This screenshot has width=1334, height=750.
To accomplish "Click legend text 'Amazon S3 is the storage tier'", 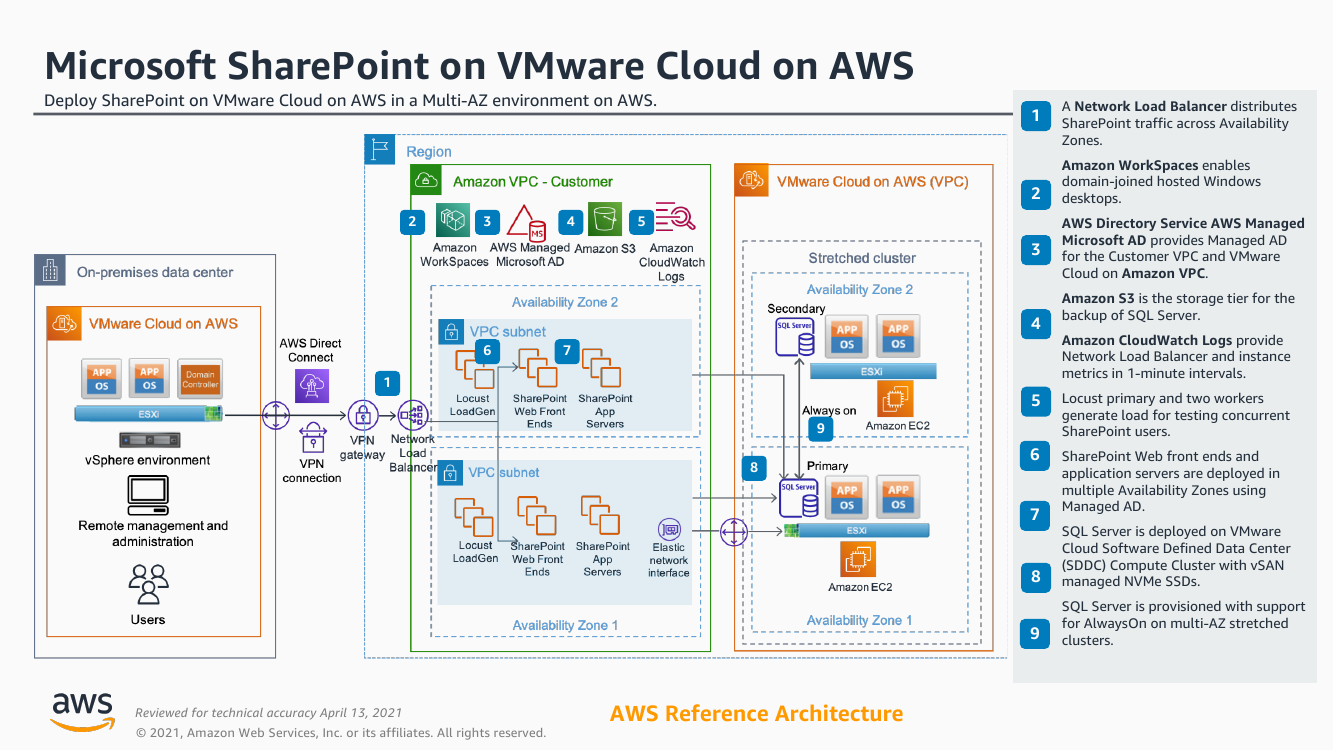I will click(x=1178, y=307).
